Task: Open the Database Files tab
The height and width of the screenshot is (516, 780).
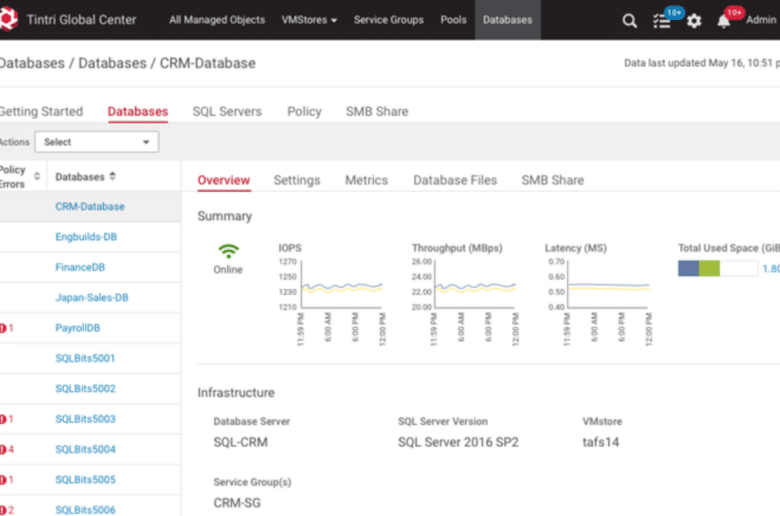Action: click(x=455, y=180)
